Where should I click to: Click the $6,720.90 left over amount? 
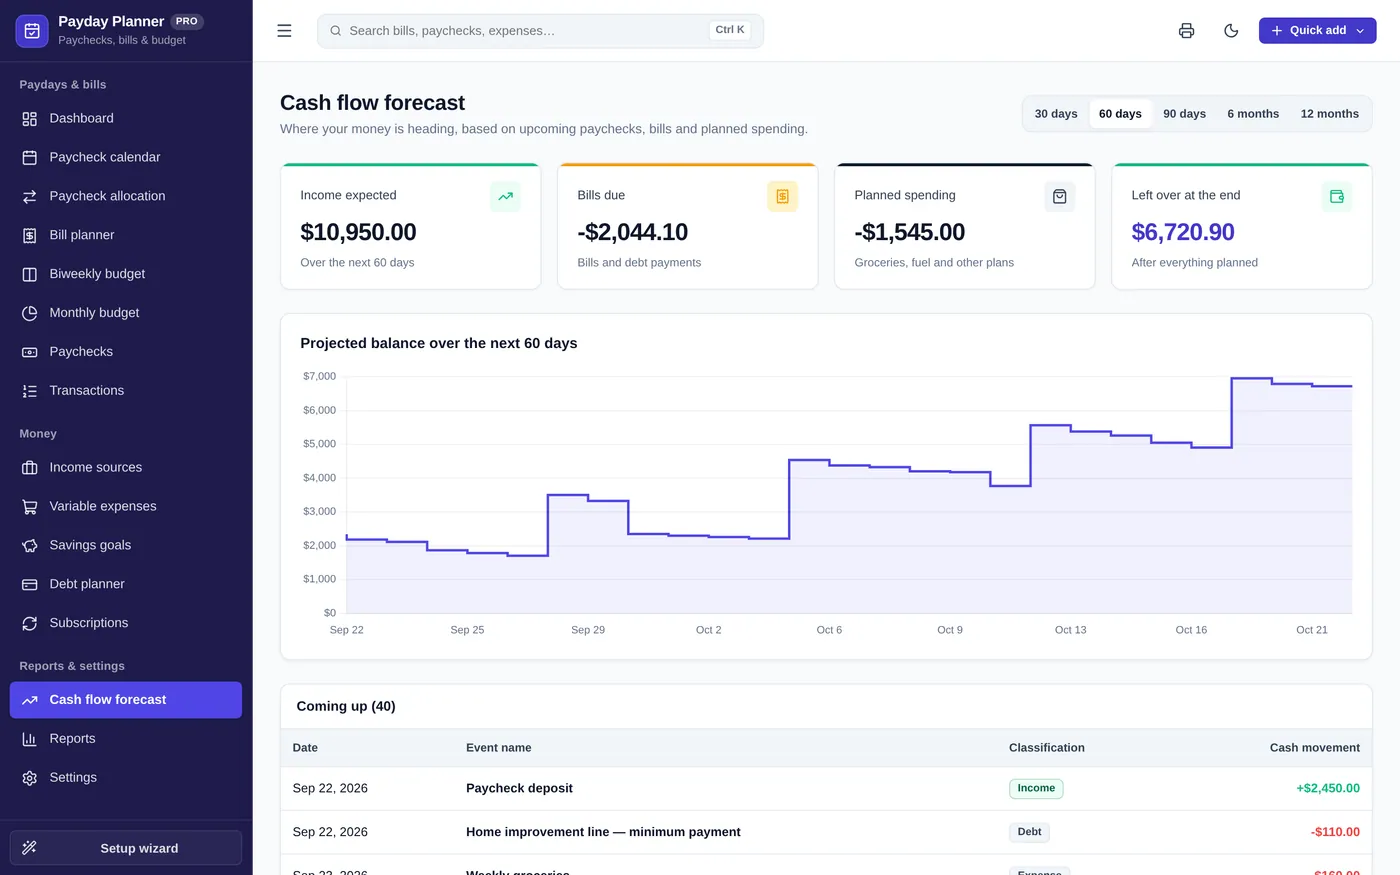tap(1183, 232)
